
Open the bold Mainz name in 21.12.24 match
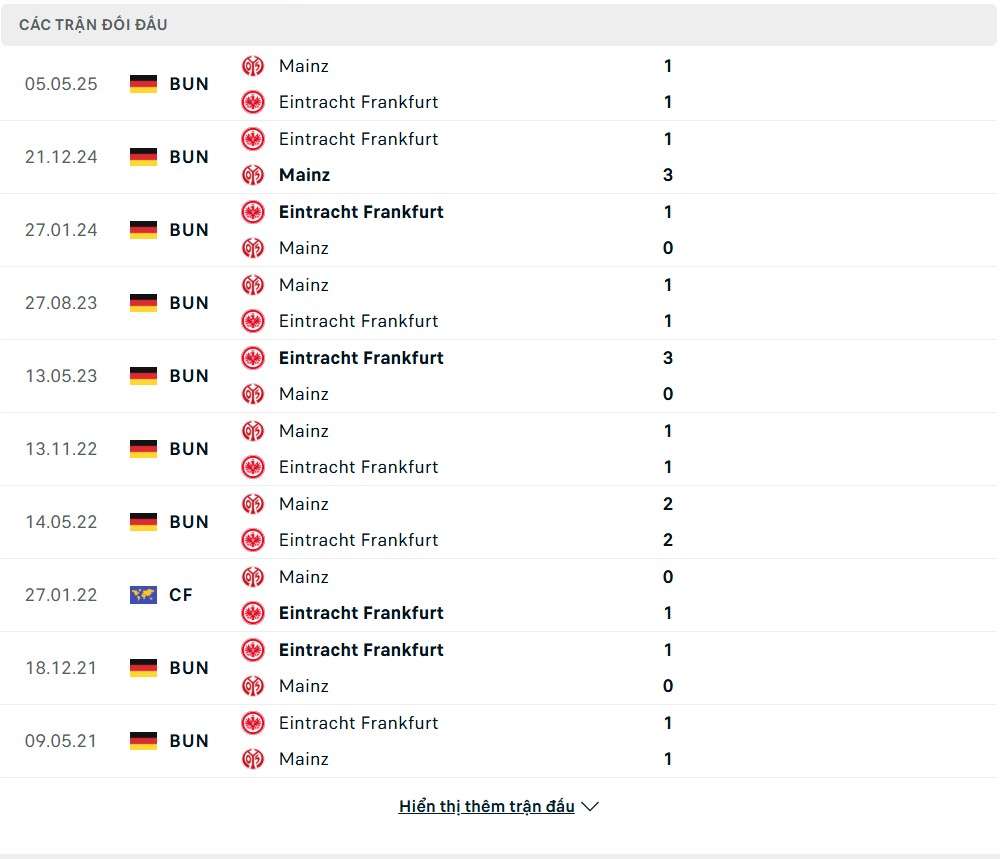pos(304,175)
